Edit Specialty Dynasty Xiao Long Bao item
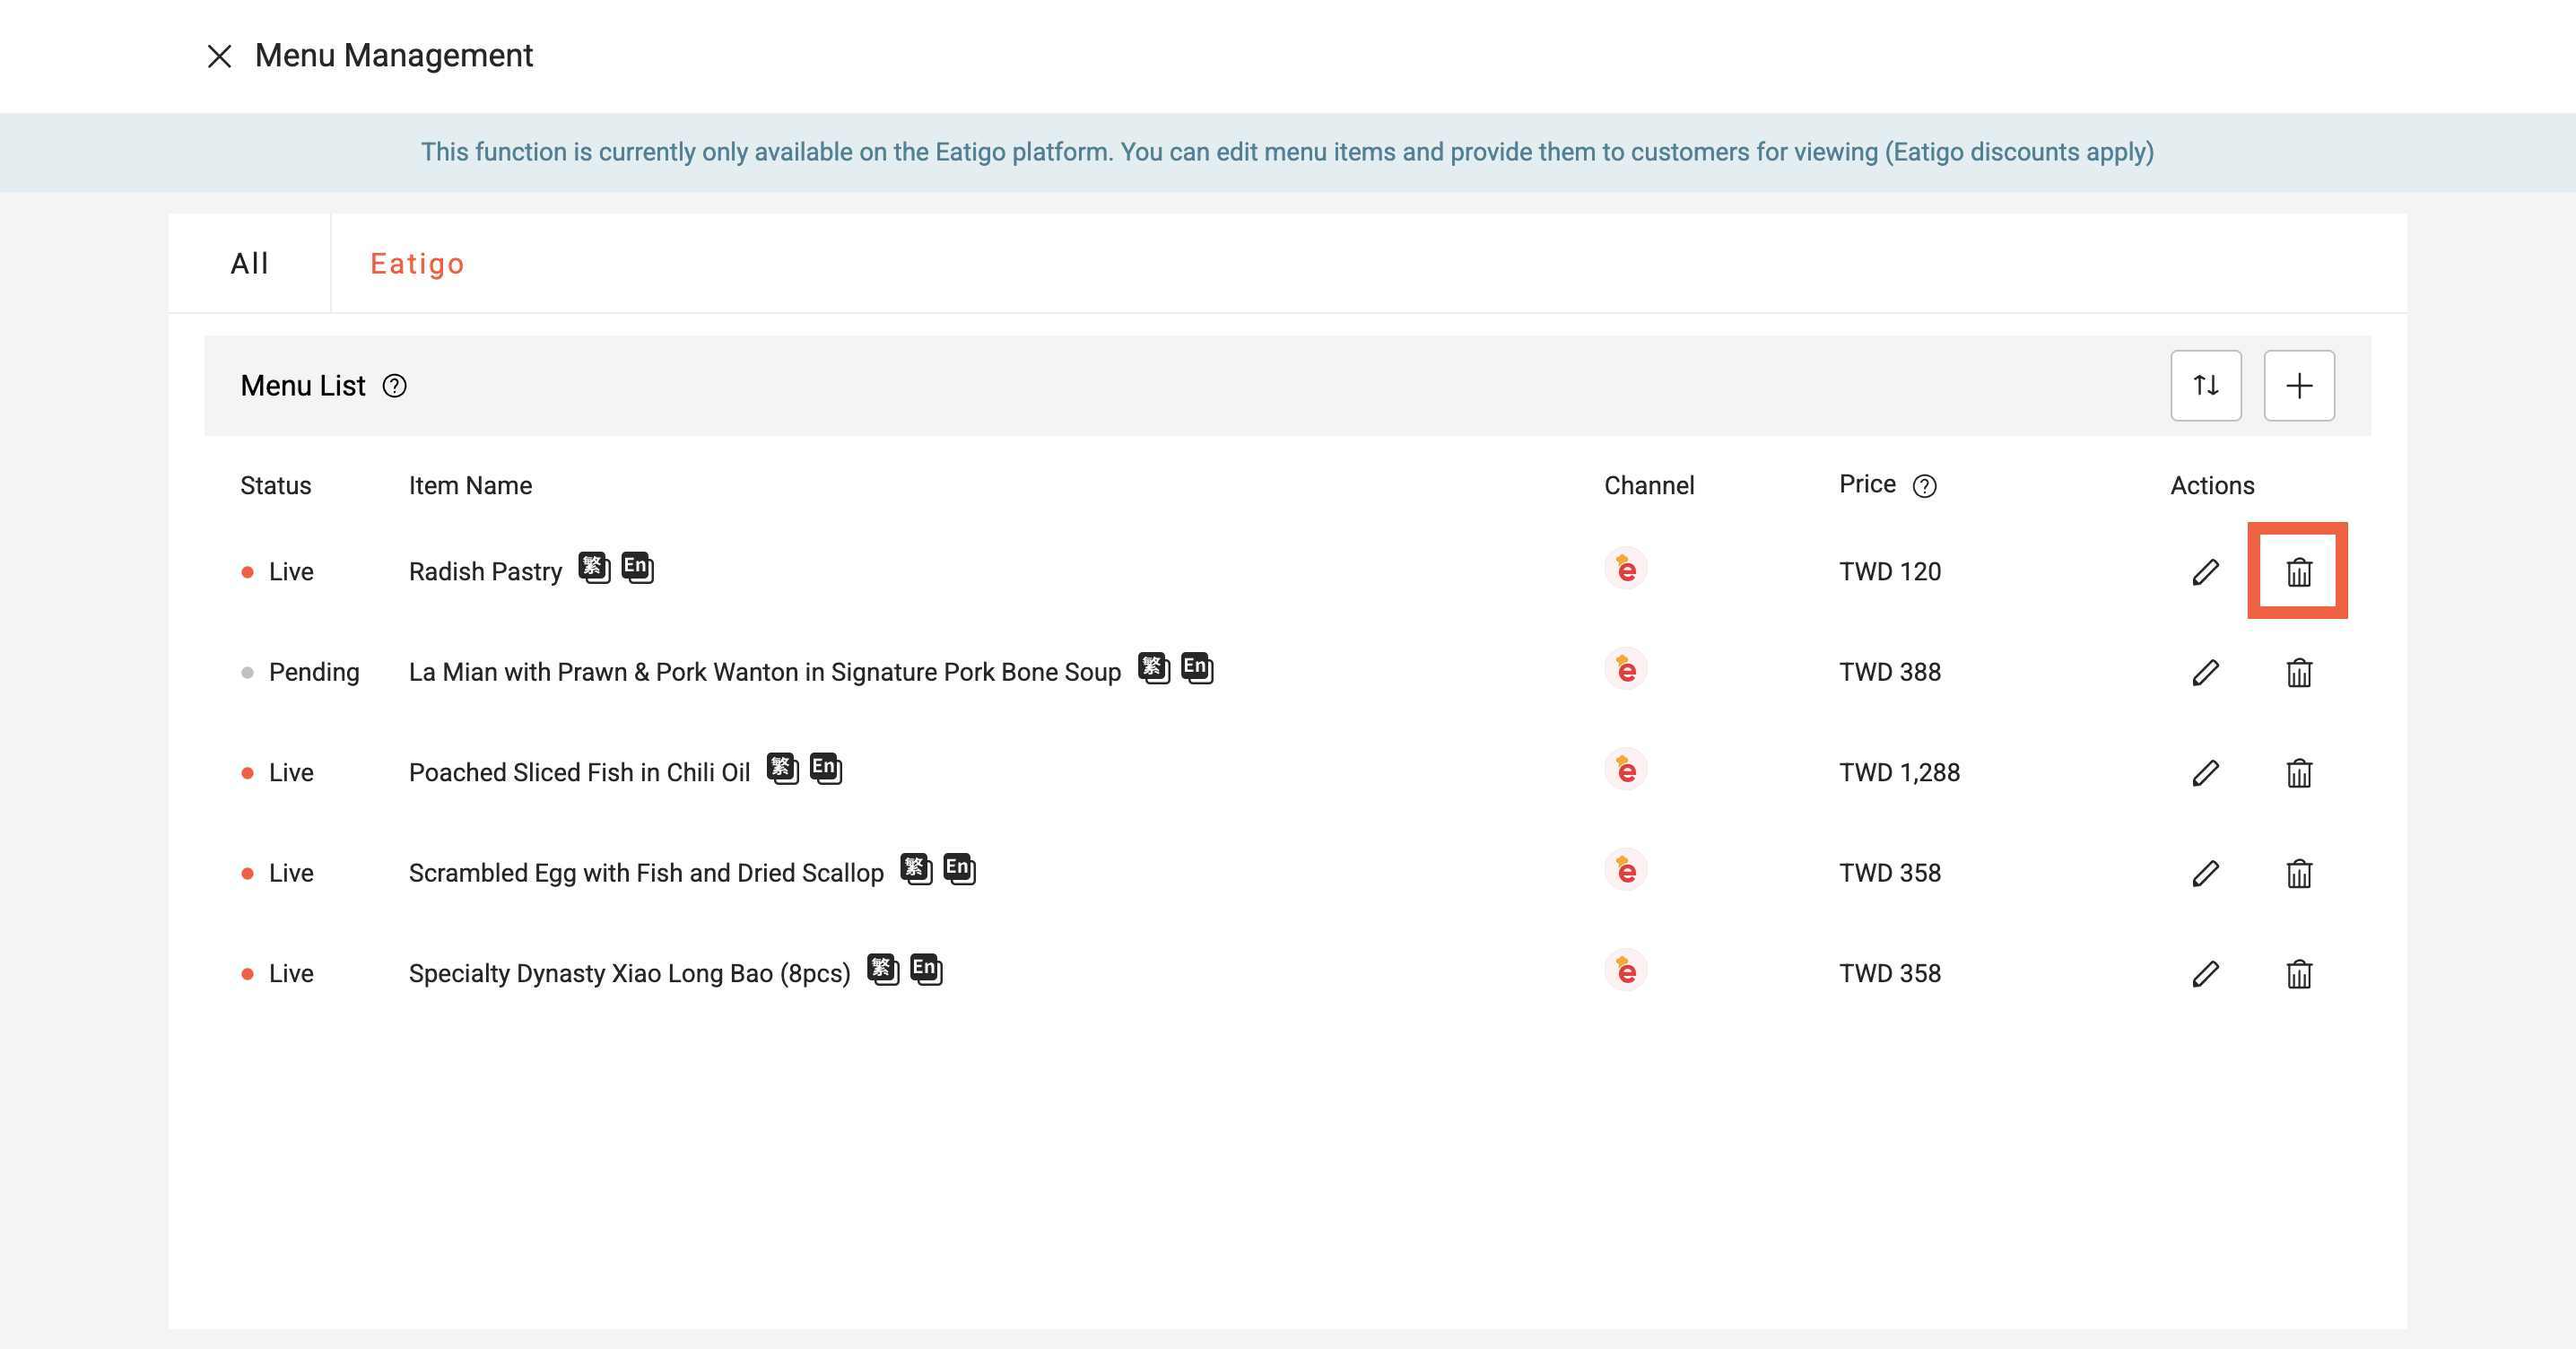The image size is (2576, 1349). coord(2206,974)
